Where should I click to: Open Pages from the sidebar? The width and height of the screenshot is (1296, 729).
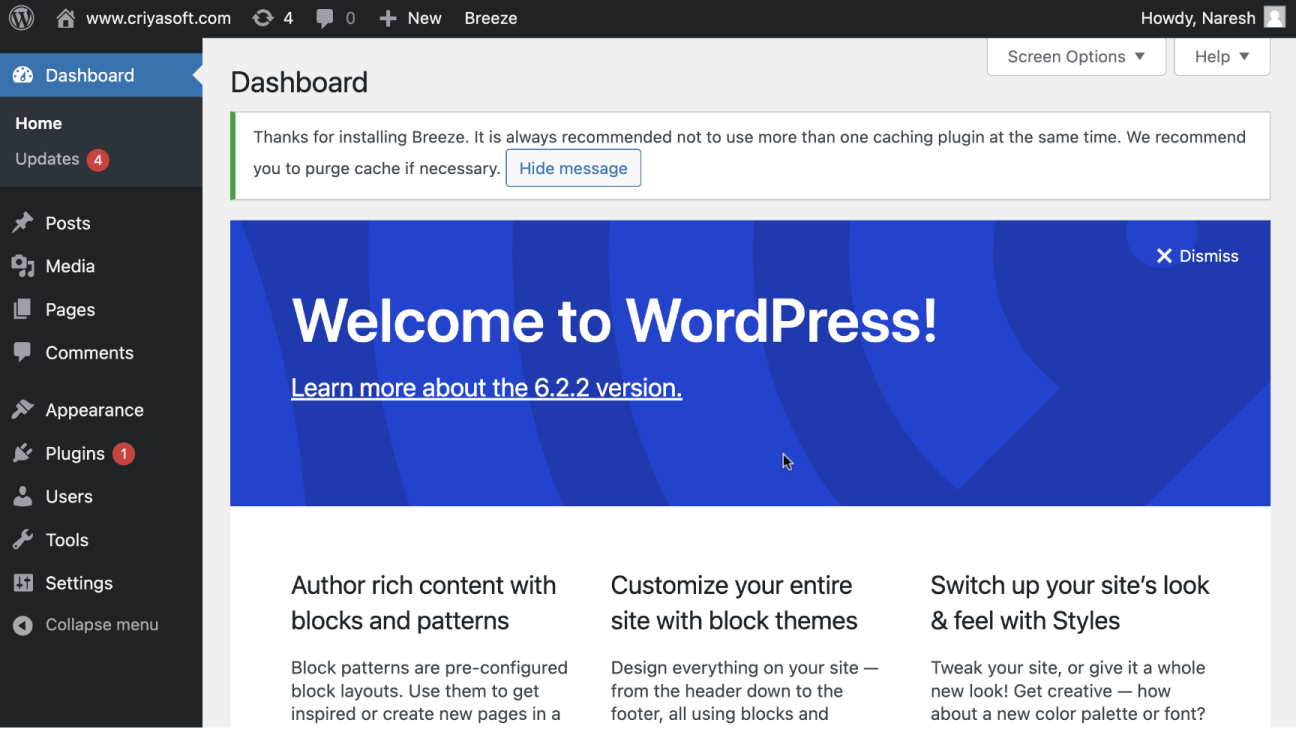(x=101, y=309)
